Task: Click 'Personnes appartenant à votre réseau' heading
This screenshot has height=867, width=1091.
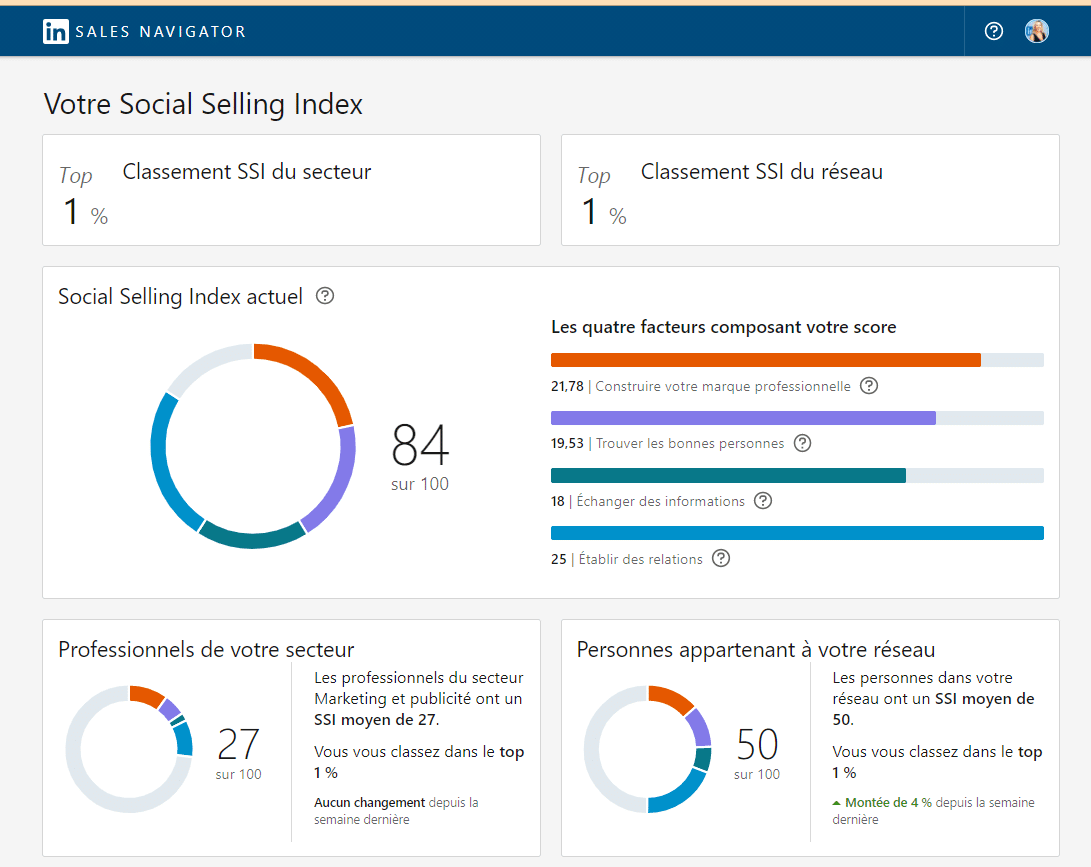Action: tap(756, 649)
